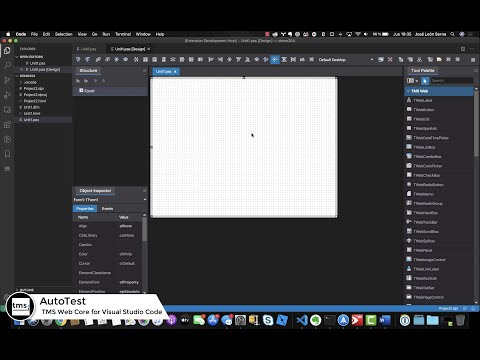Close the Unit1.pas form designer tab
Viewport: 480px width, 360px height.
coord(175,72)
